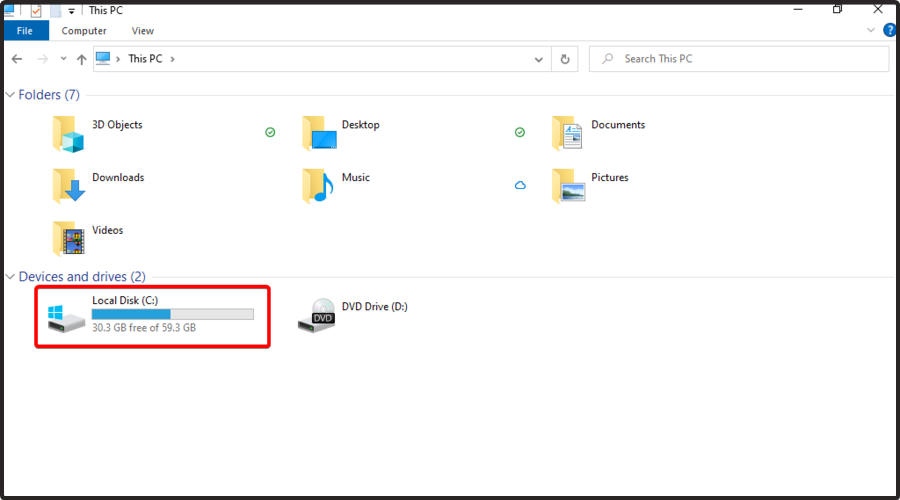The height and width of the screenshot is (500, 900).
Task: Click the 'Local Disk (C:)' label
Action: (125, 300)
